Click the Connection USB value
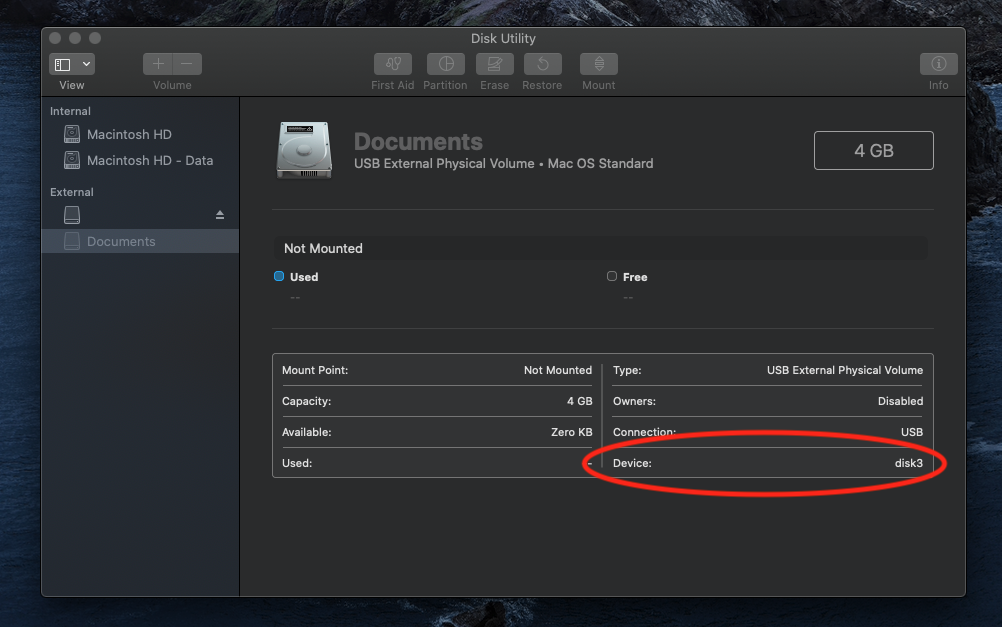This screenshot has height=627, width=1002. pos(912,432)
